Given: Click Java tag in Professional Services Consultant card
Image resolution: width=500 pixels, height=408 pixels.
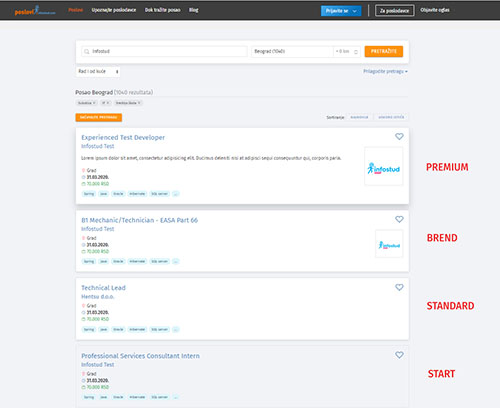Looking at the screenshot, I should point(104,397).
